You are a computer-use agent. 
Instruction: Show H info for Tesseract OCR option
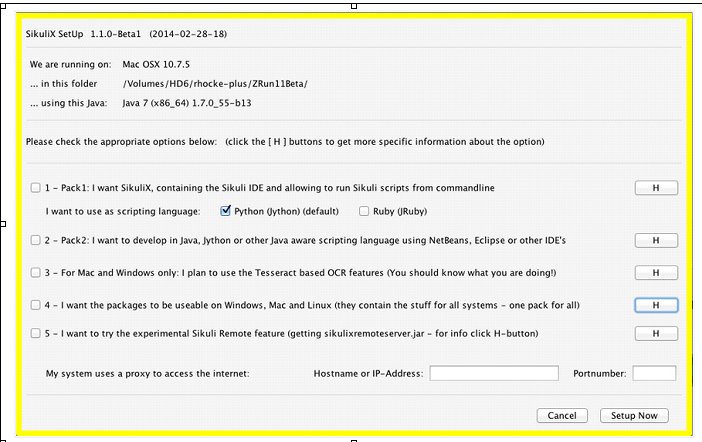click(x=656, y=273)
